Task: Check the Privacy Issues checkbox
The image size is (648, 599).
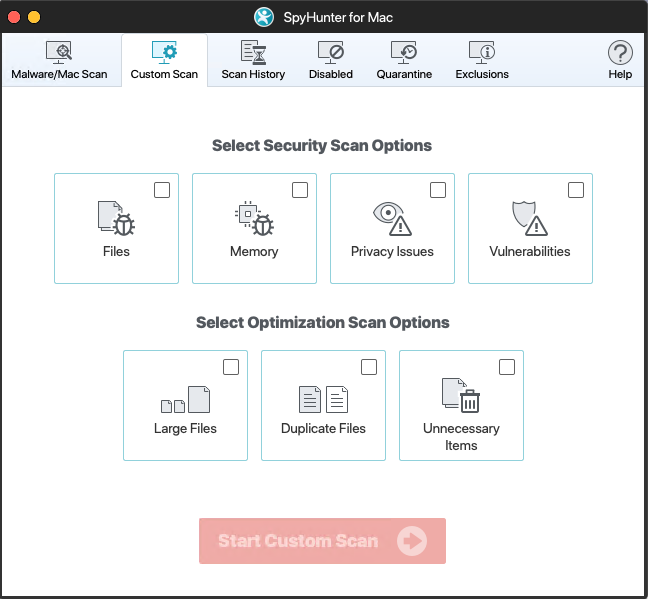Action: [x=438, y=190]
